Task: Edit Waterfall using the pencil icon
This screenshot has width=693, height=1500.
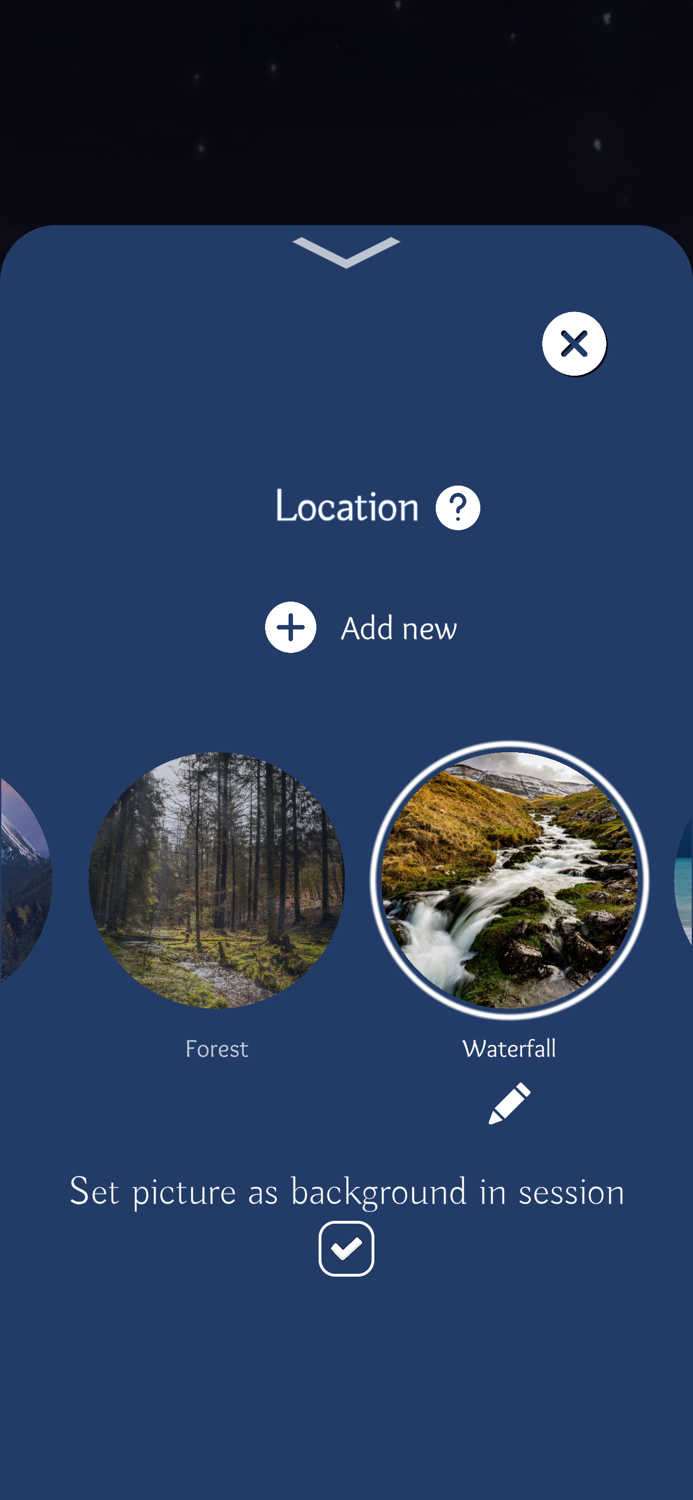Action: (x=509, y=1104)
